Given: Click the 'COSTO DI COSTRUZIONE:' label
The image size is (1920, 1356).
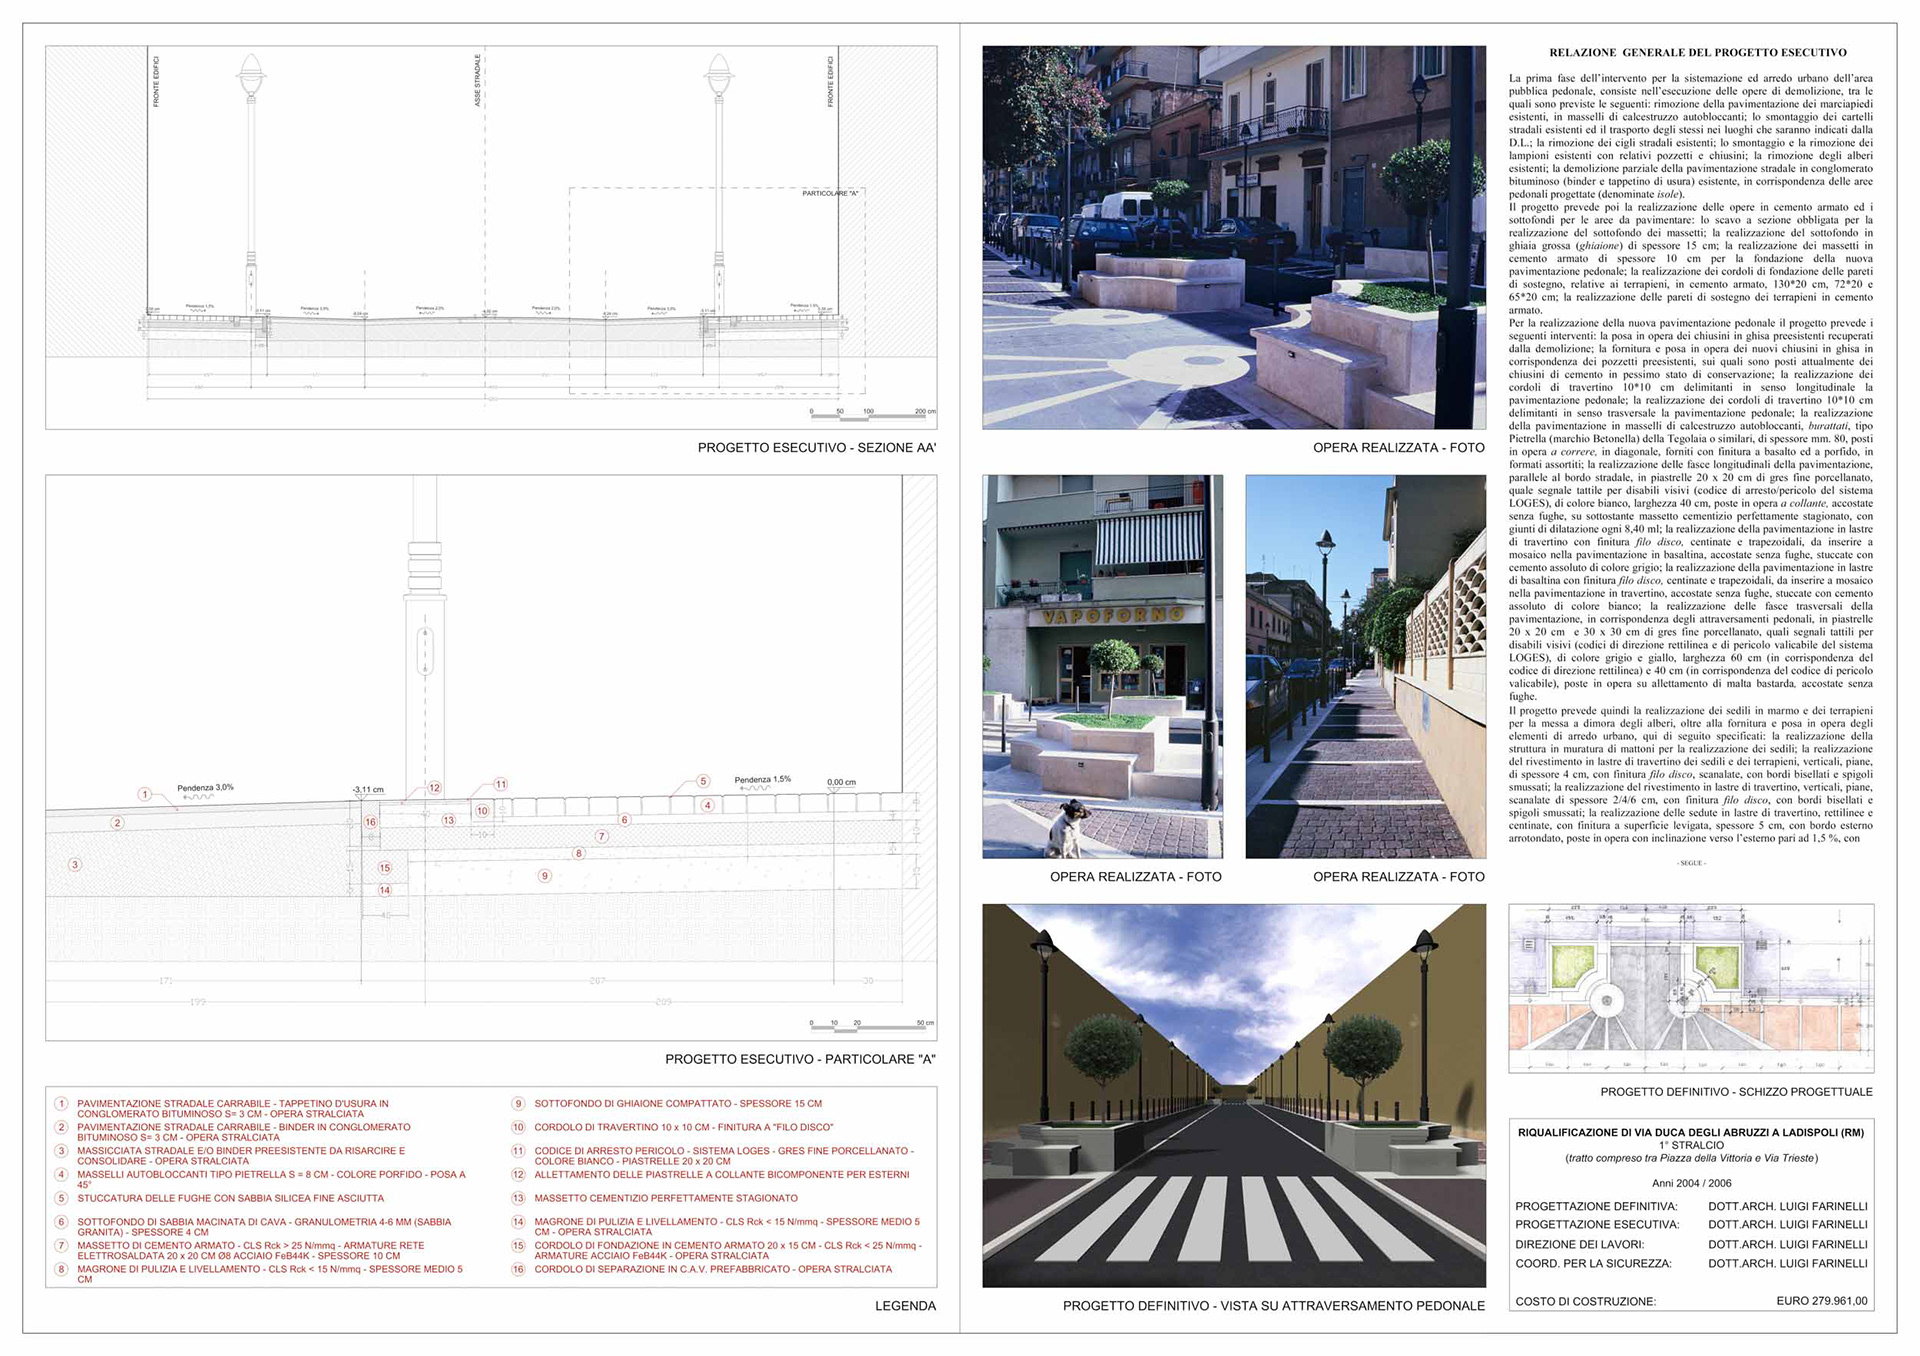Looking at the screenshot, I should pyautogui.click(x=1585, y=1302).
